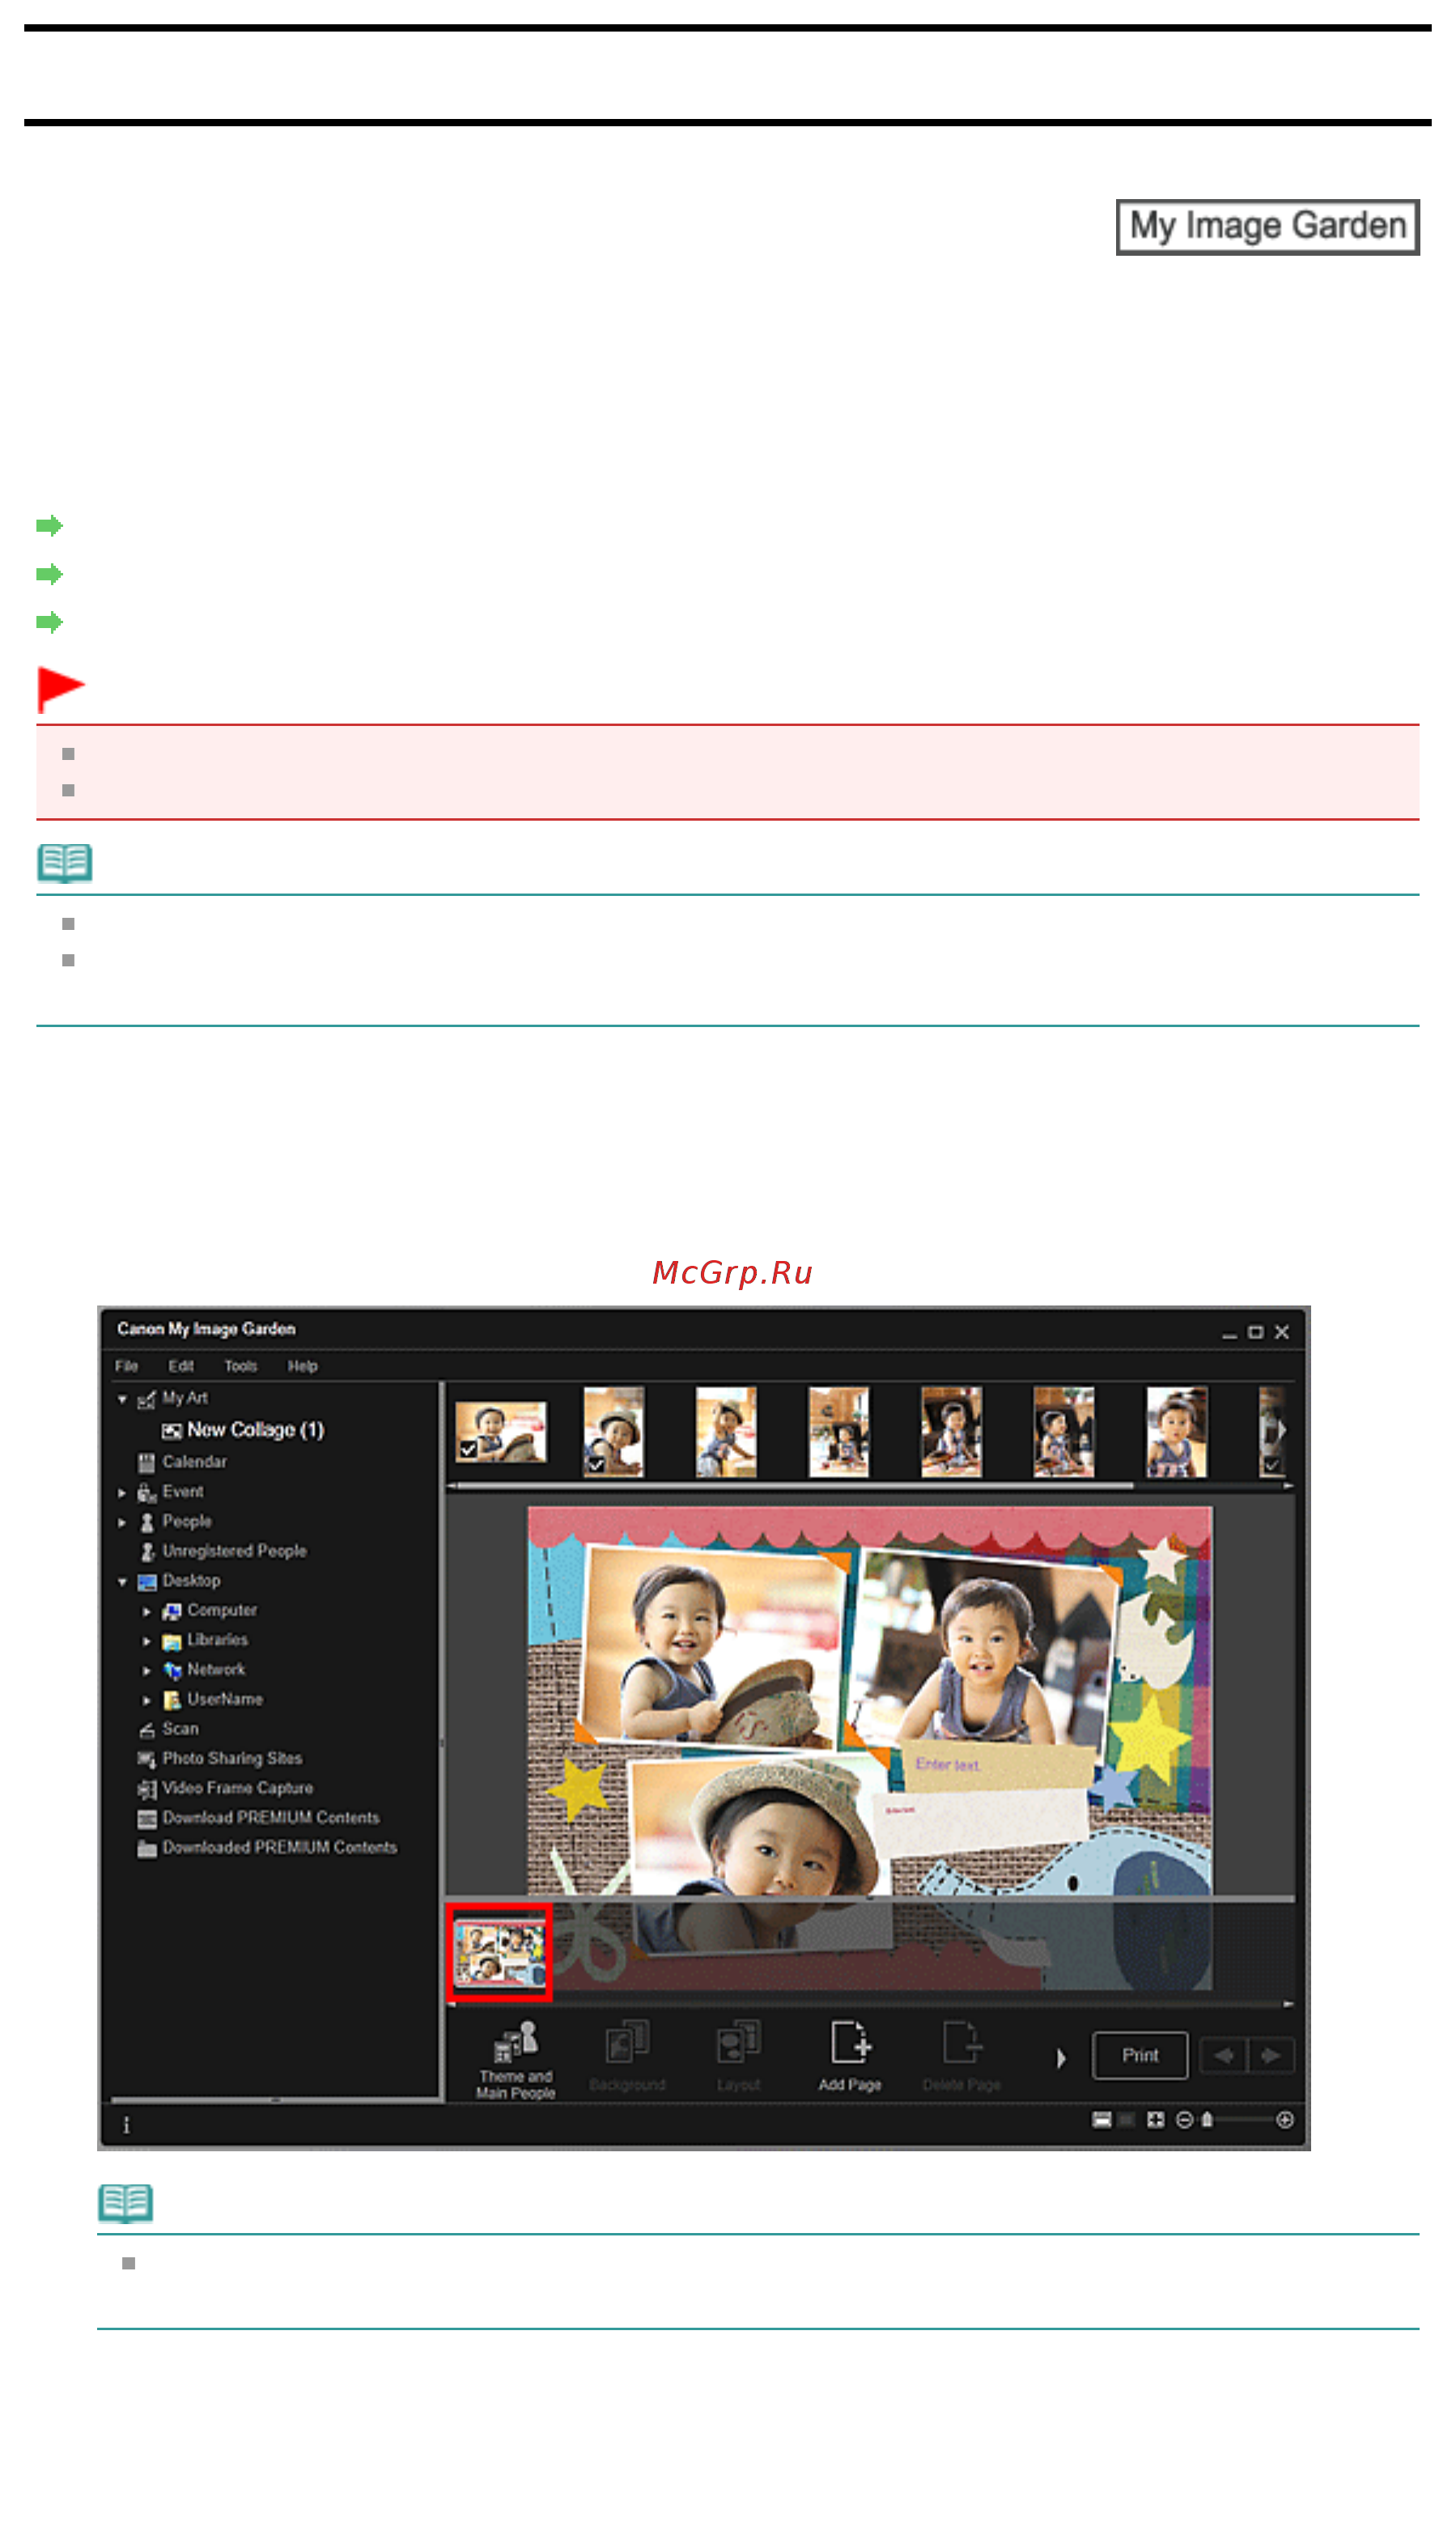Click the zoom in plus icon
The image size is (1456, 2543).
(x=1285, y=2120)
